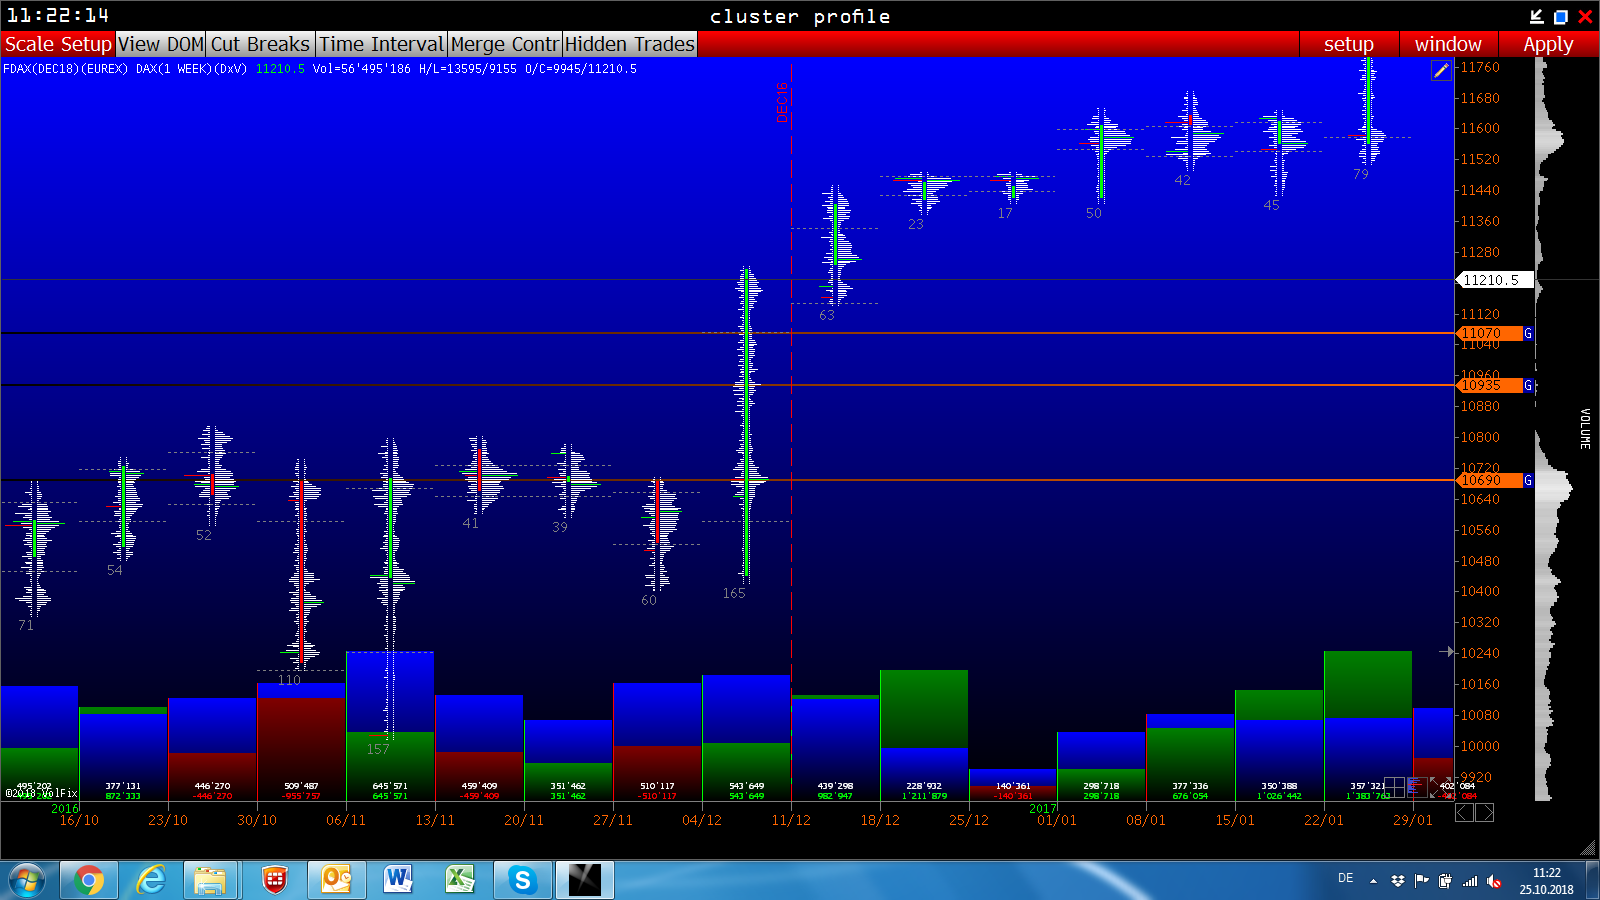Click the expand-arrows fullscreen icon
The image size is (1600, 900).
click(1440, 787)
